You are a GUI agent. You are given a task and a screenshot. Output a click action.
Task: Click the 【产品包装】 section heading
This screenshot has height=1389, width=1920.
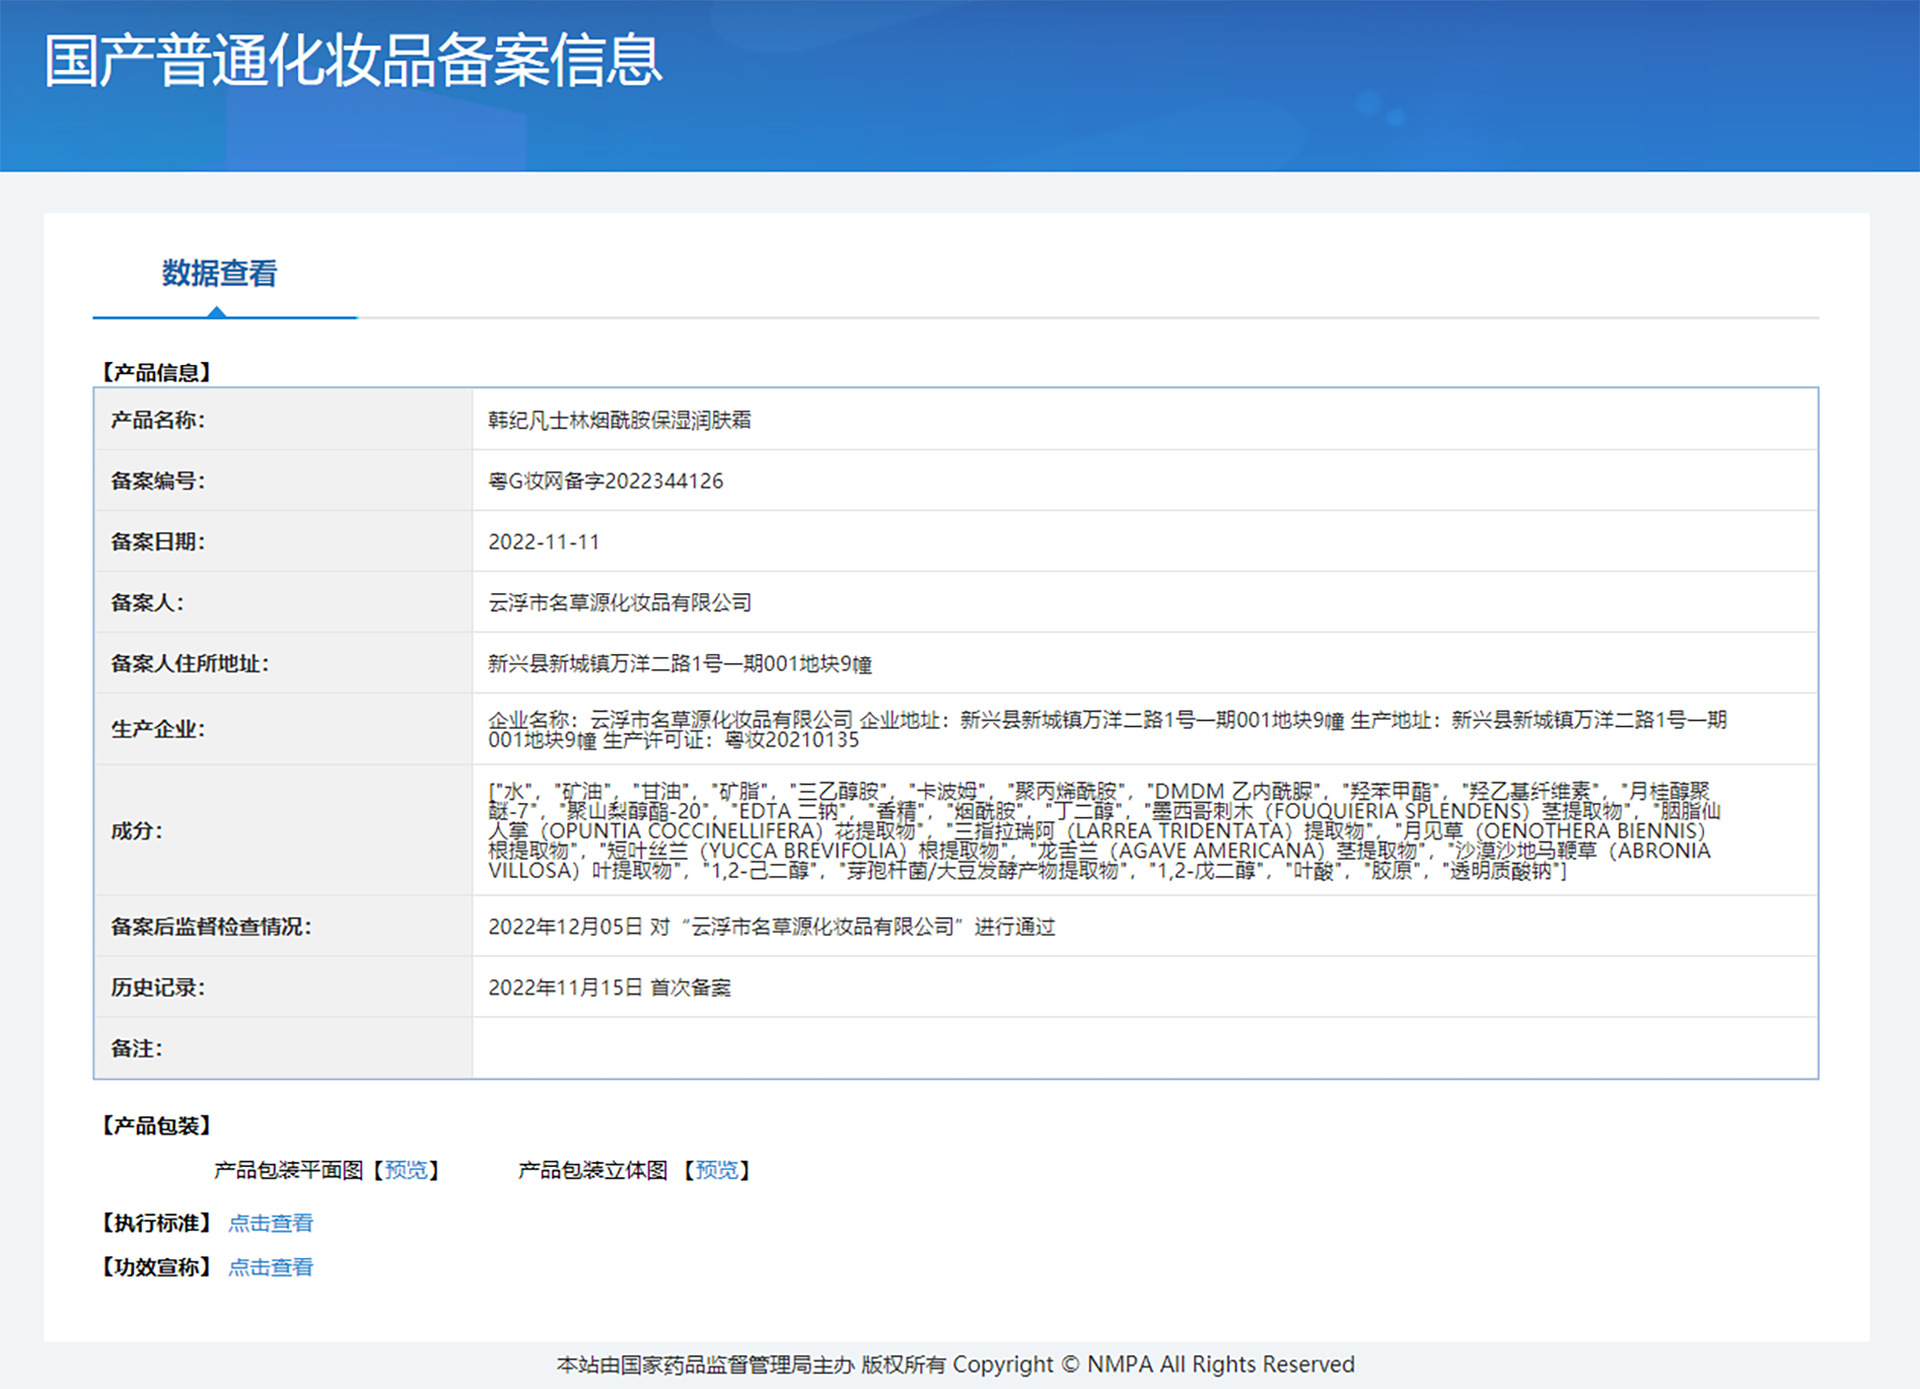[156, 1126]
